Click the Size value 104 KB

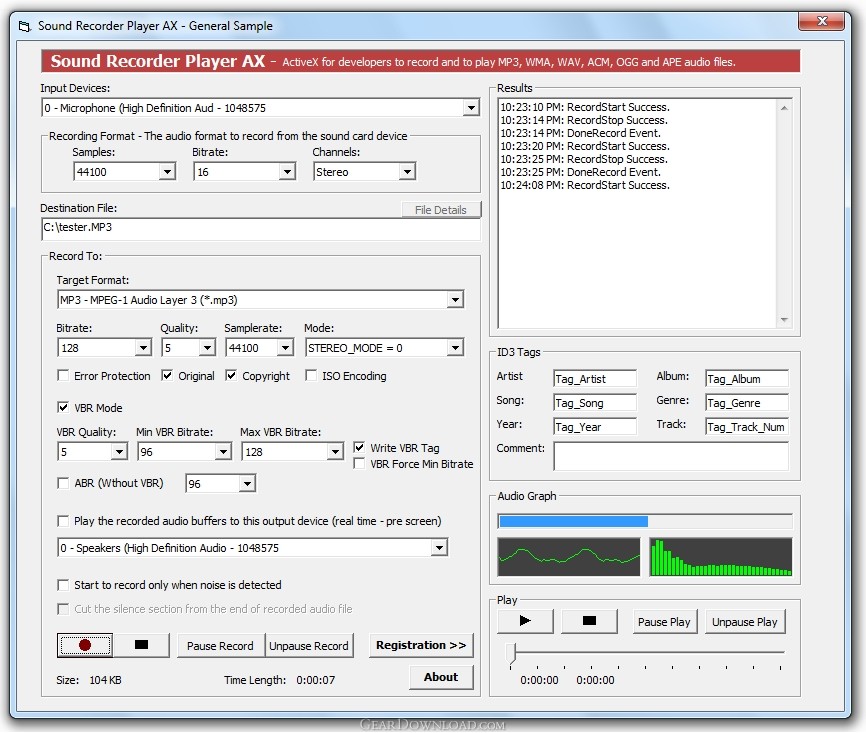coord(105,680)
